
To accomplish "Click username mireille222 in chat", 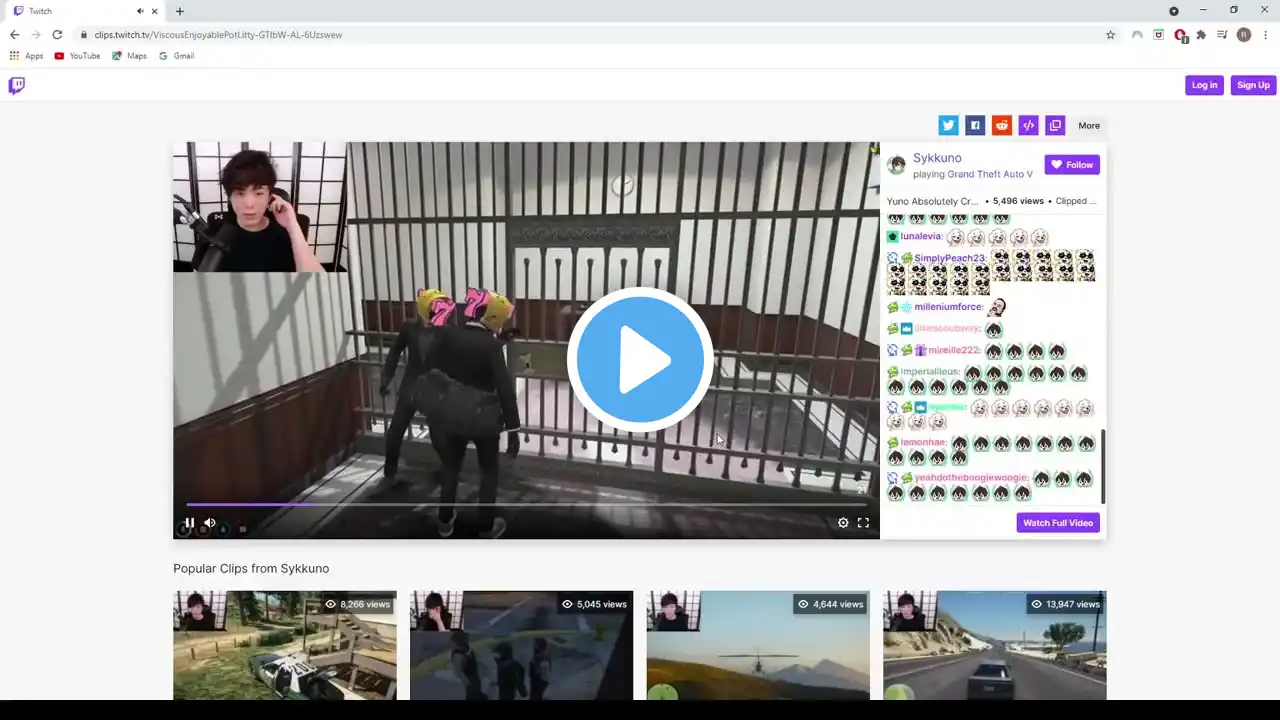I will (x=954, y=351).
